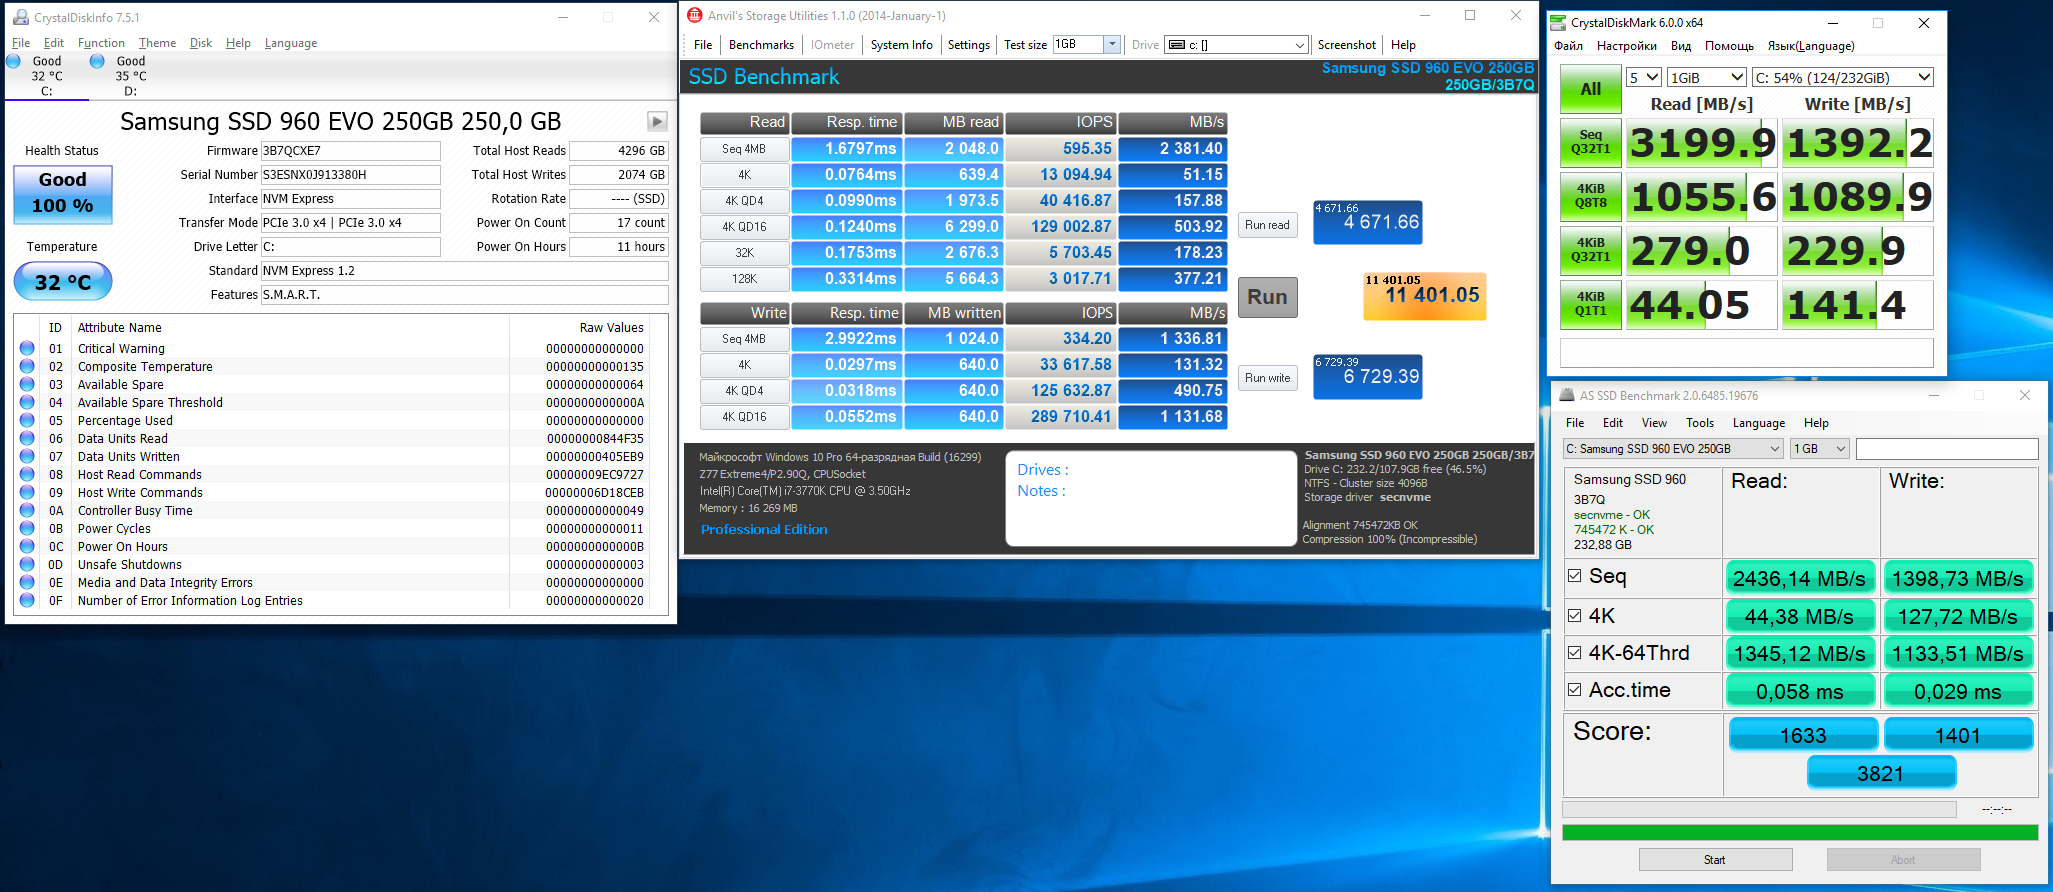Open the Disk menu in CrystalDiskInfo
2053x892 pixels.
tap(201, 43)
